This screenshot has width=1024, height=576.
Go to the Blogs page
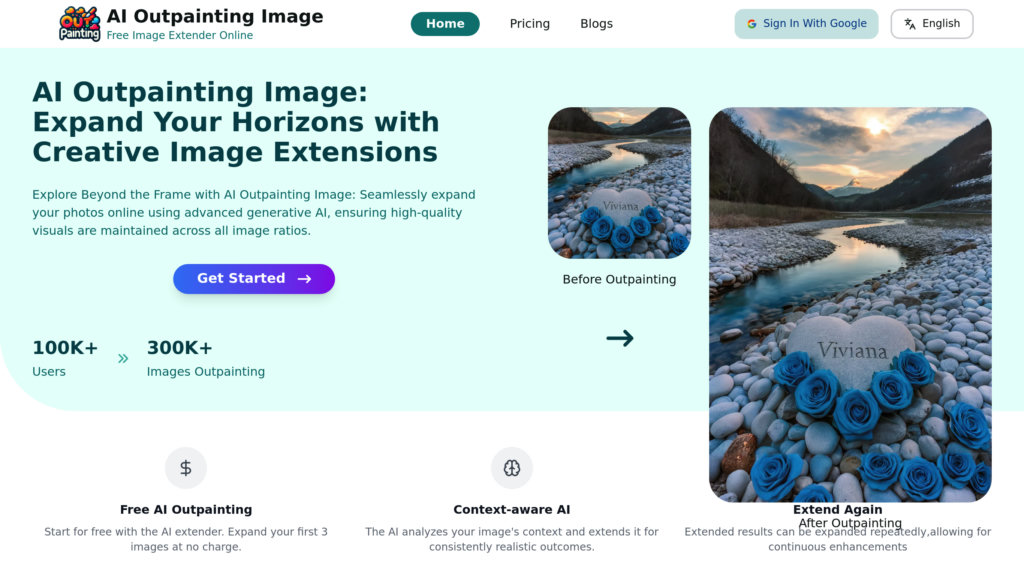[596, 24]
